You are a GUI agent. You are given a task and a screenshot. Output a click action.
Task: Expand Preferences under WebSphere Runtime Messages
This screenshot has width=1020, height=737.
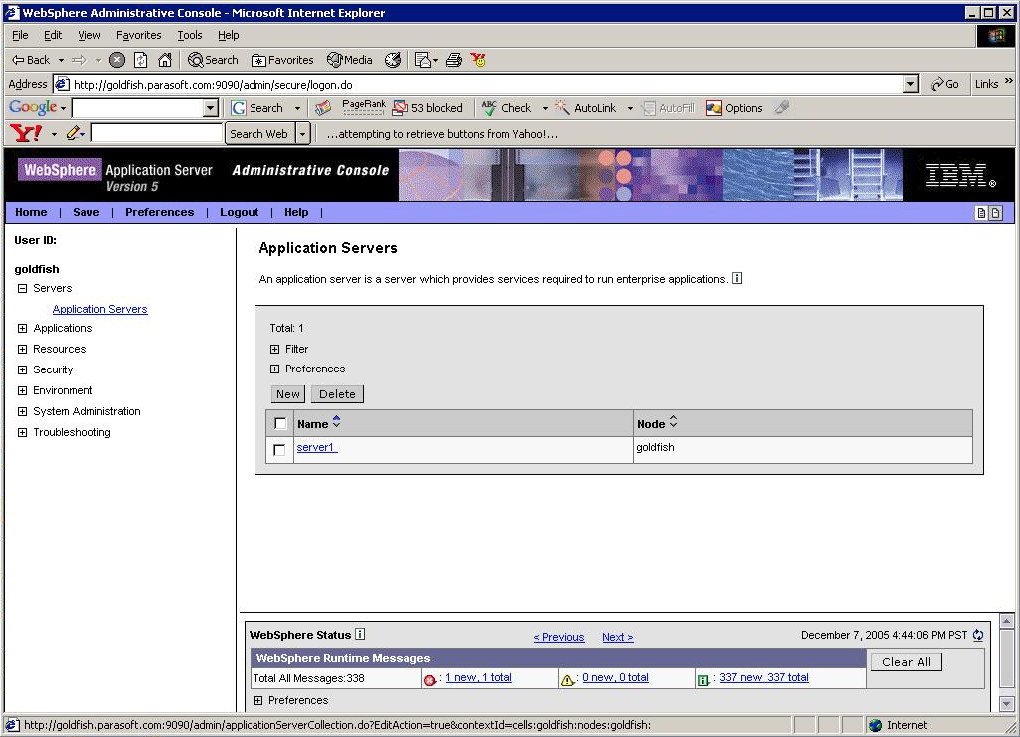(258, 701)
